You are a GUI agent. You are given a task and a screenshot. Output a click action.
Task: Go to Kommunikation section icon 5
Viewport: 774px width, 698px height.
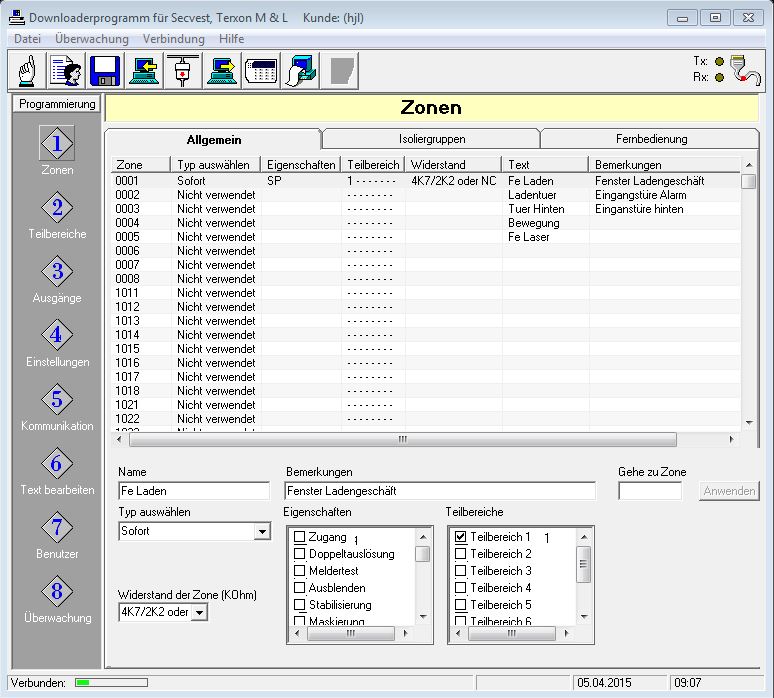tap(57, 400)
